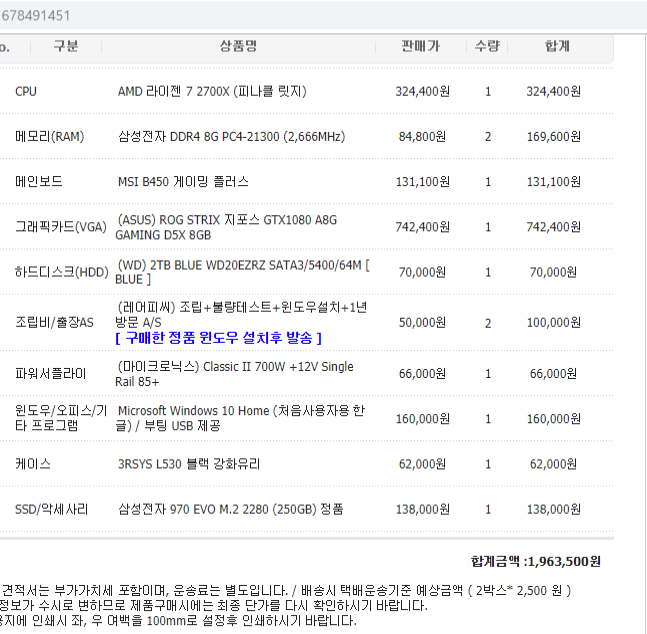Click MSI B450 게이밍 플러스 product
The width and height of the screenshot is (647, 634).
(183, 182)
